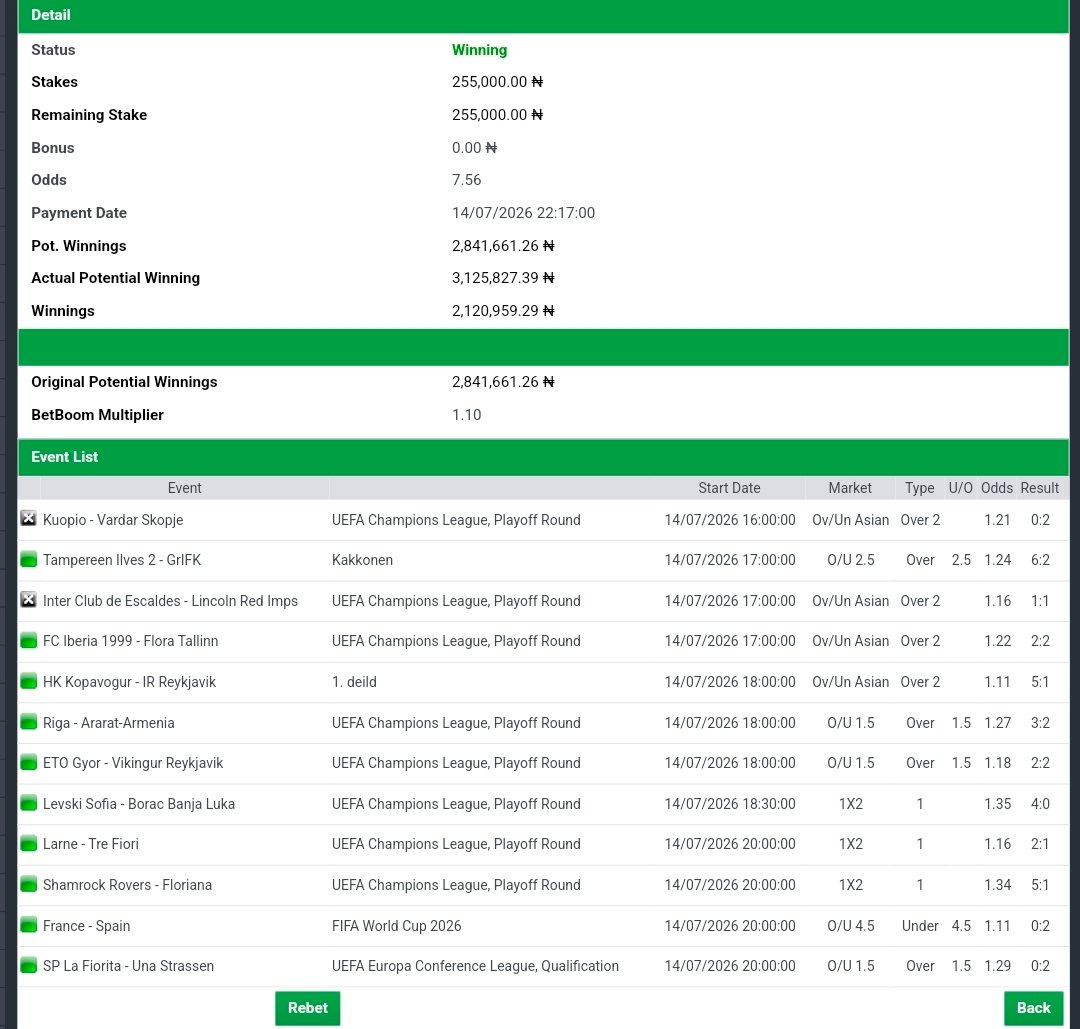Click the 1:1 result for Inter Club de Escaldes
The height and width of the screenshot is (1029, 1080).
click(x=1040, y=601)
